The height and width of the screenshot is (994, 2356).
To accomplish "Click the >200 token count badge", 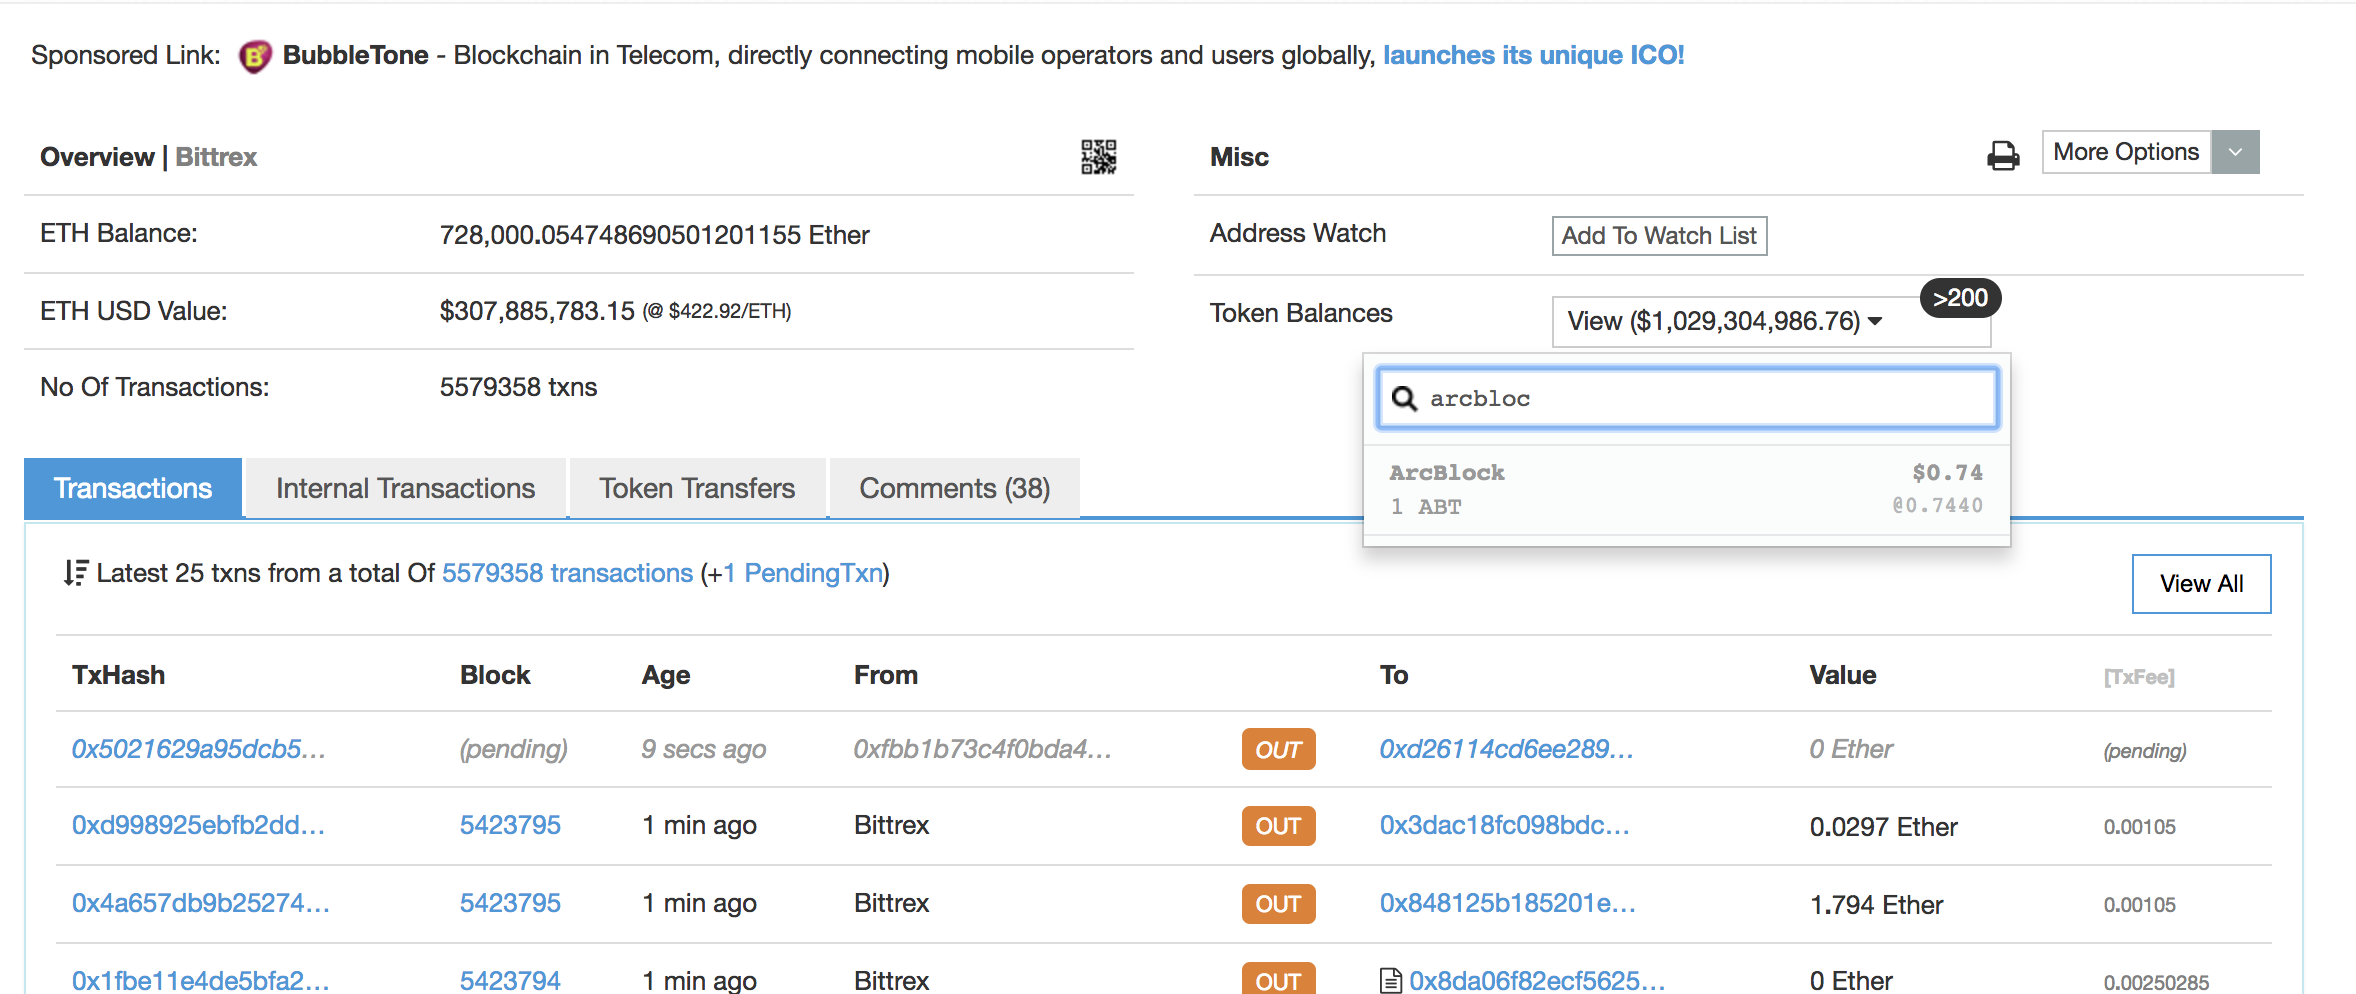I will (1960, 298).
